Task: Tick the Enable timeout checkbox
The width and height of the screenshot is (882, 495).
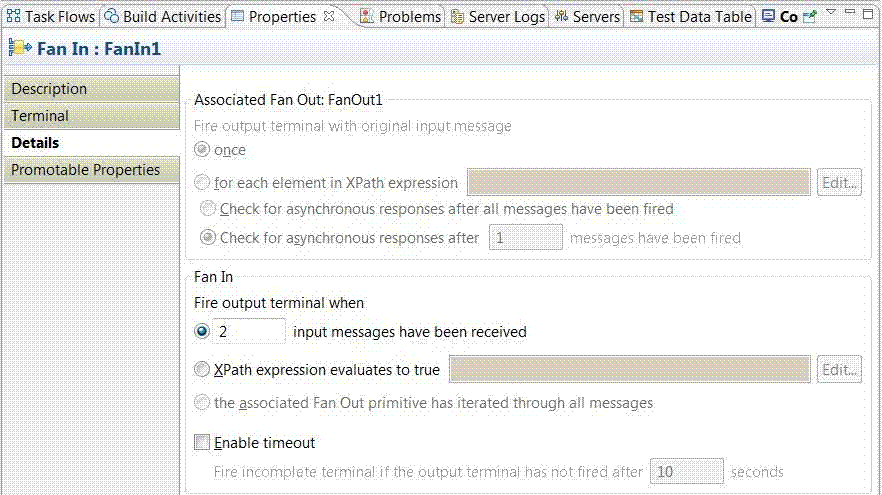Action: pyautogui.click(x=202, y=443)
